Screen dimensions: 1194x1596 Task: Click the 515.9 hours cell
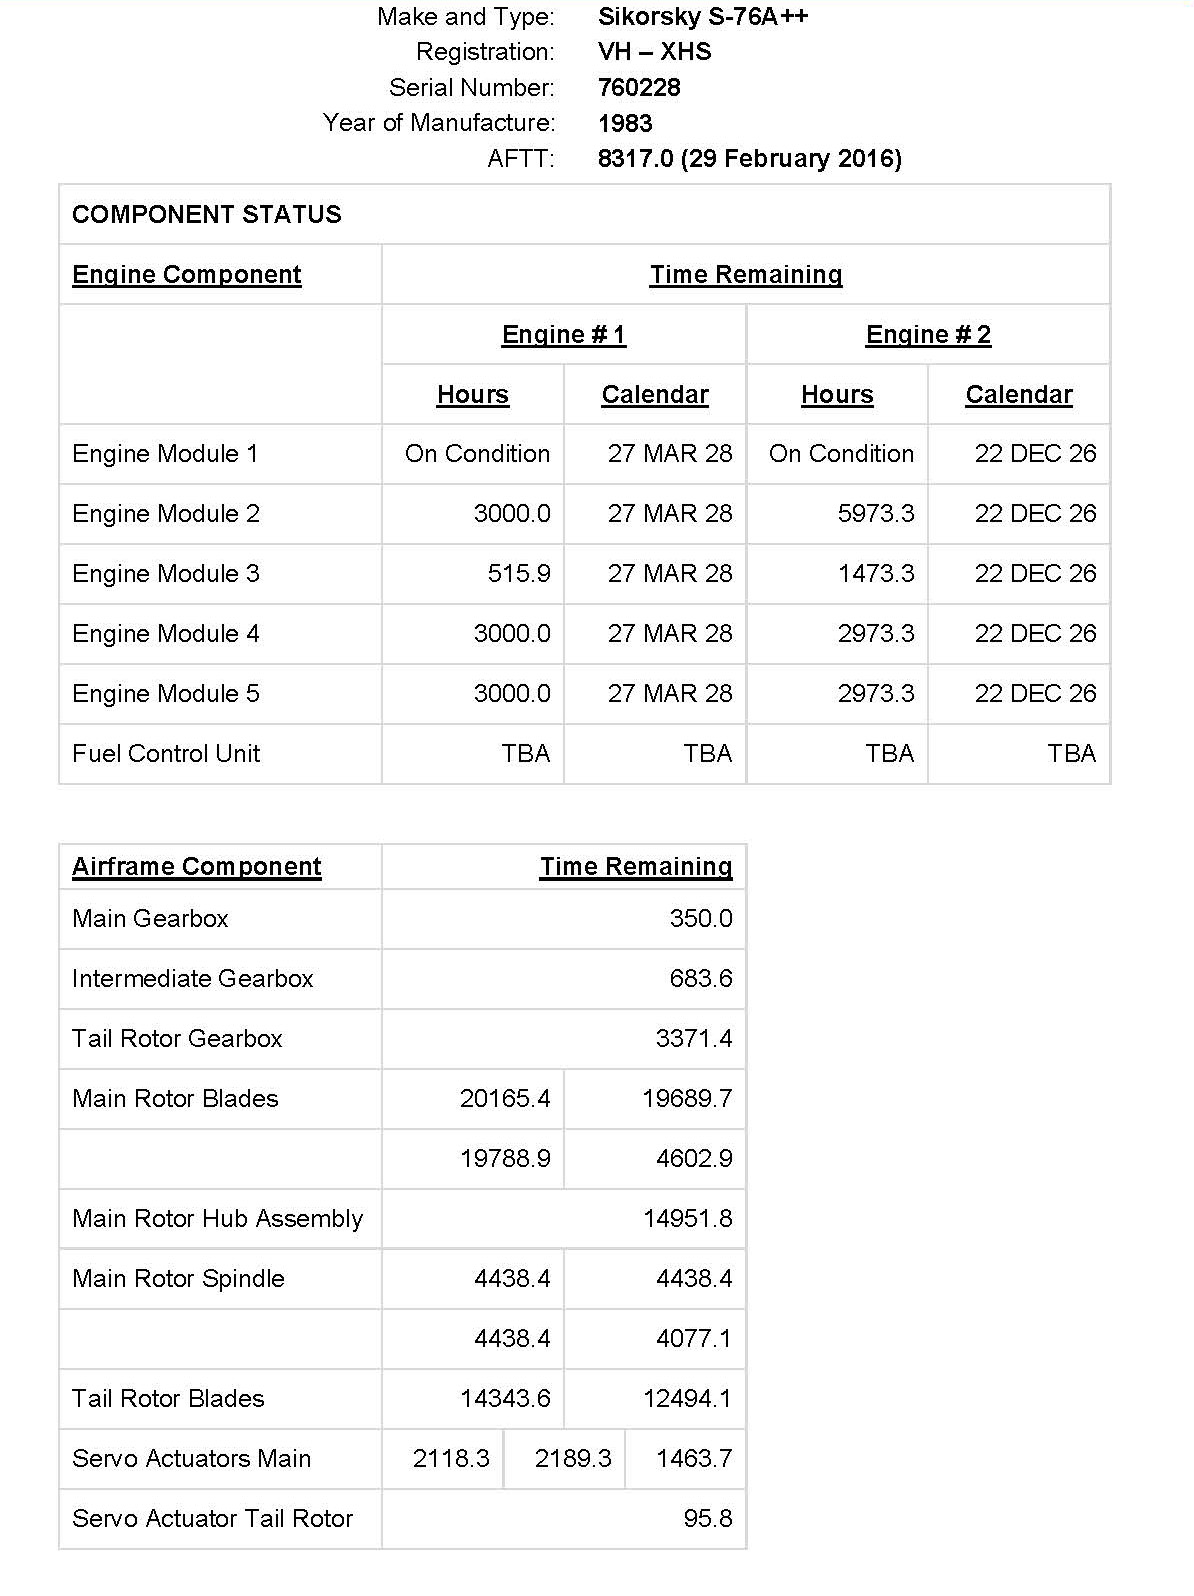click(519, 574)
